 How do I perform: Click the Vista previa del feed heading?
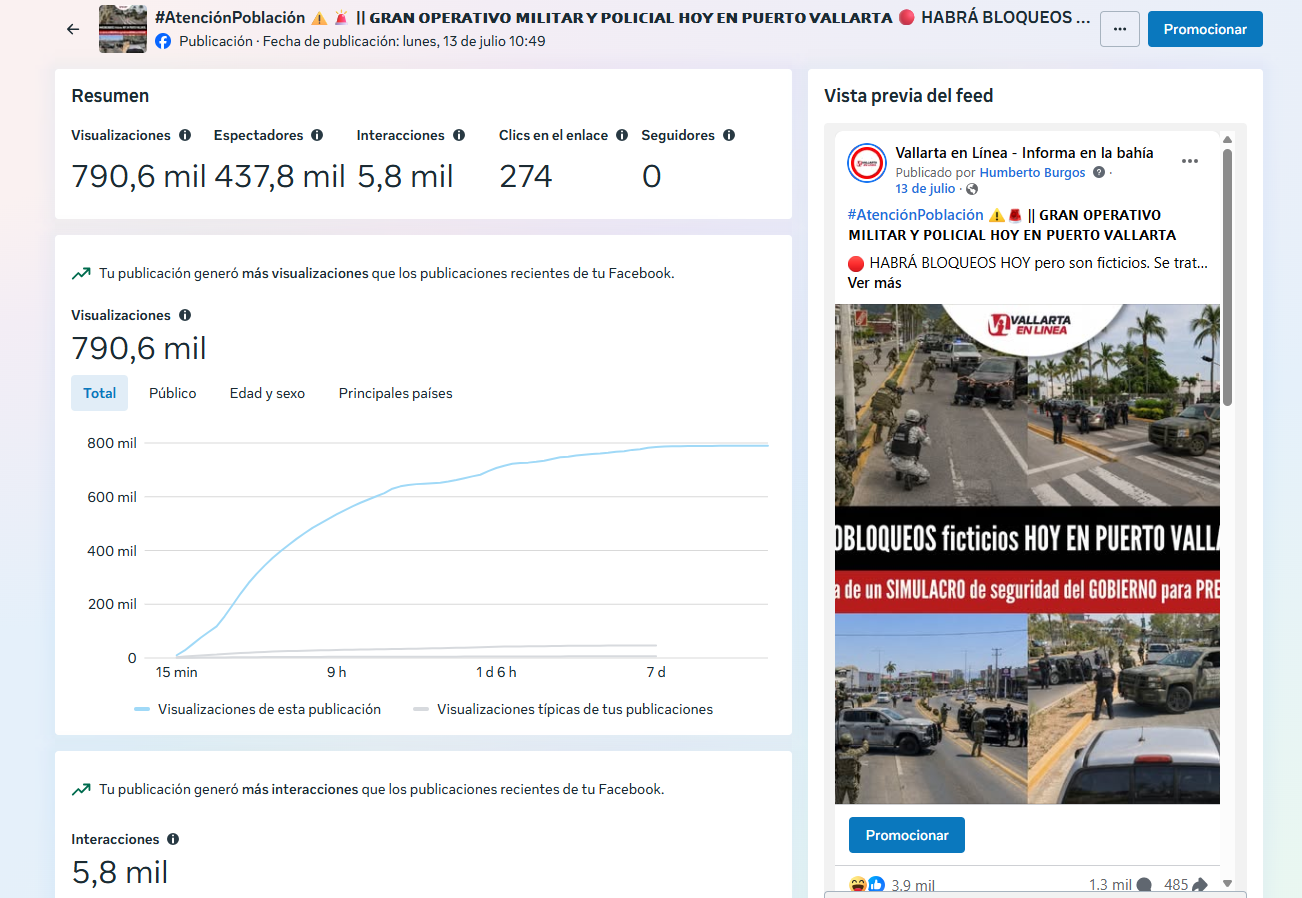(x=909, y=96)
